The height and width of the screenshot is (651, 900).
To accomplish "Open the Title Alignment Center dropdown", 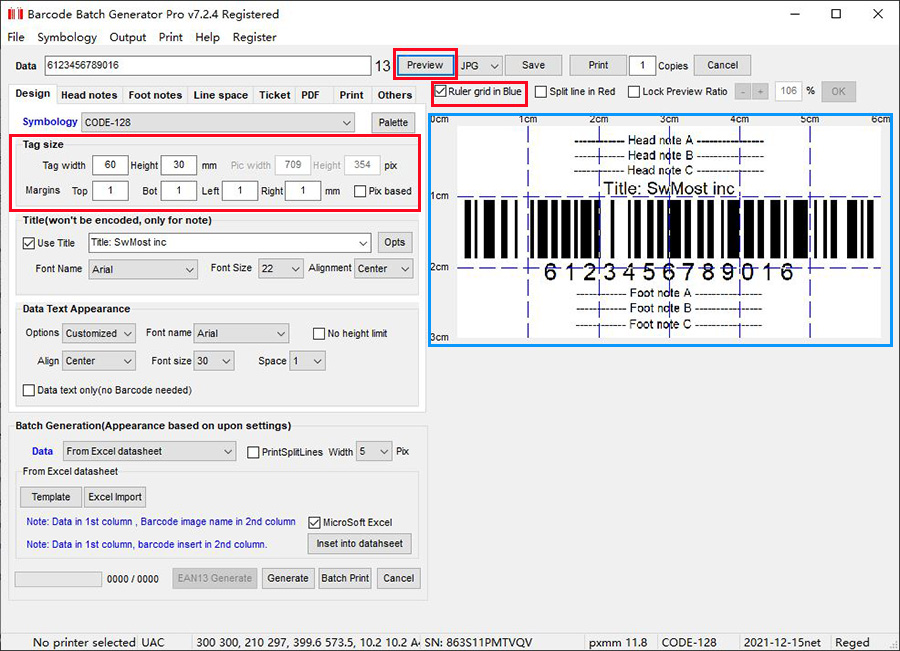I will (x=383, y=269).
